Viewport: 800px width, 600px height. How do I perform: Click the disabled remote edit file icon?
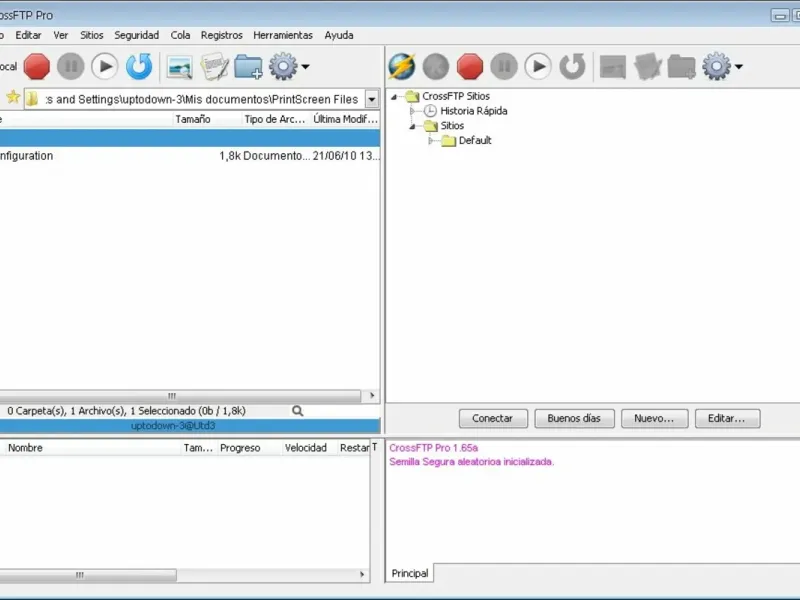pos(647,67)
